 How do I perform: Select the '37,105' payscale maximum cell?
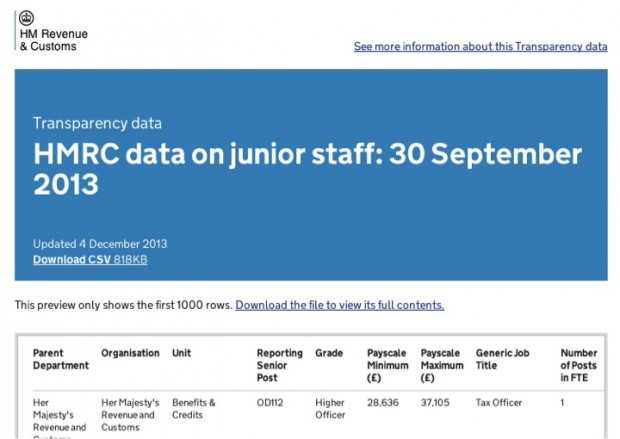pyautogui.click(x=435, y=403)
